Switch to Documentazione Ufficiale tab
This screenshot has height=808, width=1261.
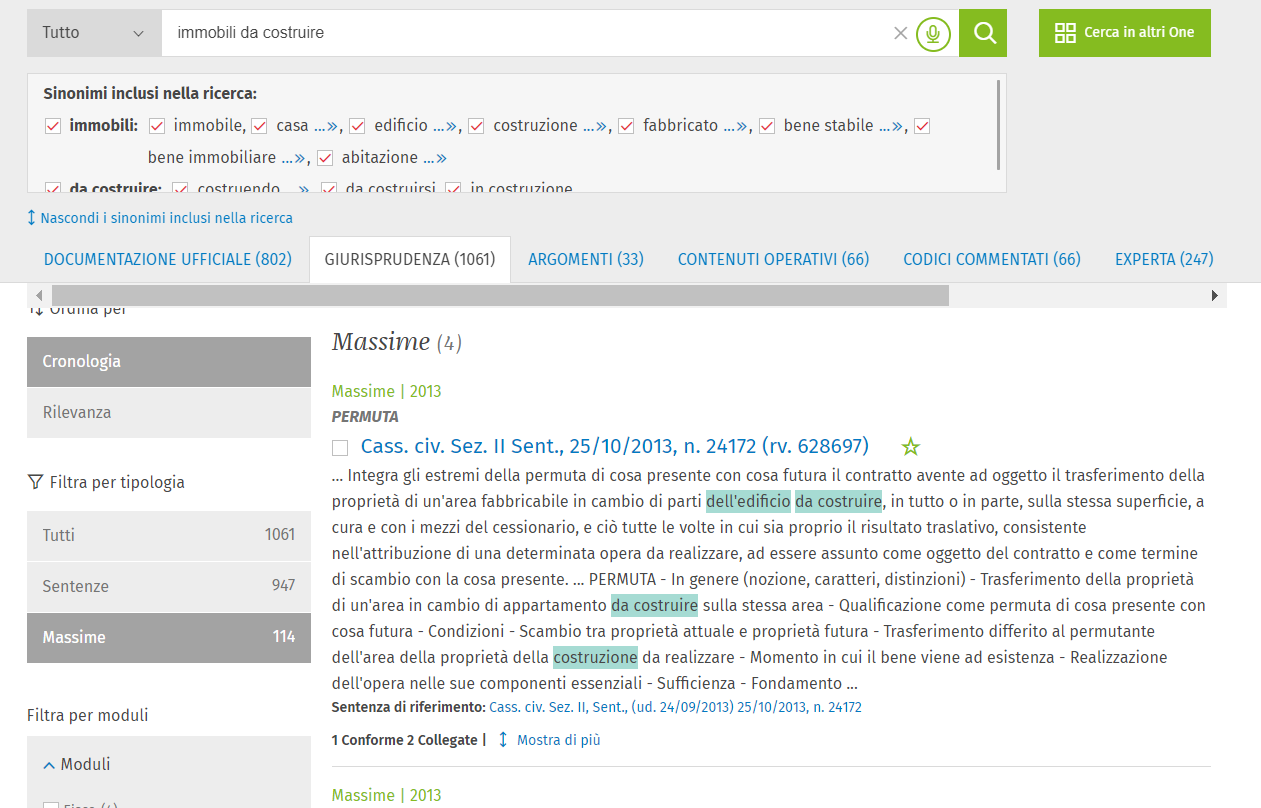point(167,259)
